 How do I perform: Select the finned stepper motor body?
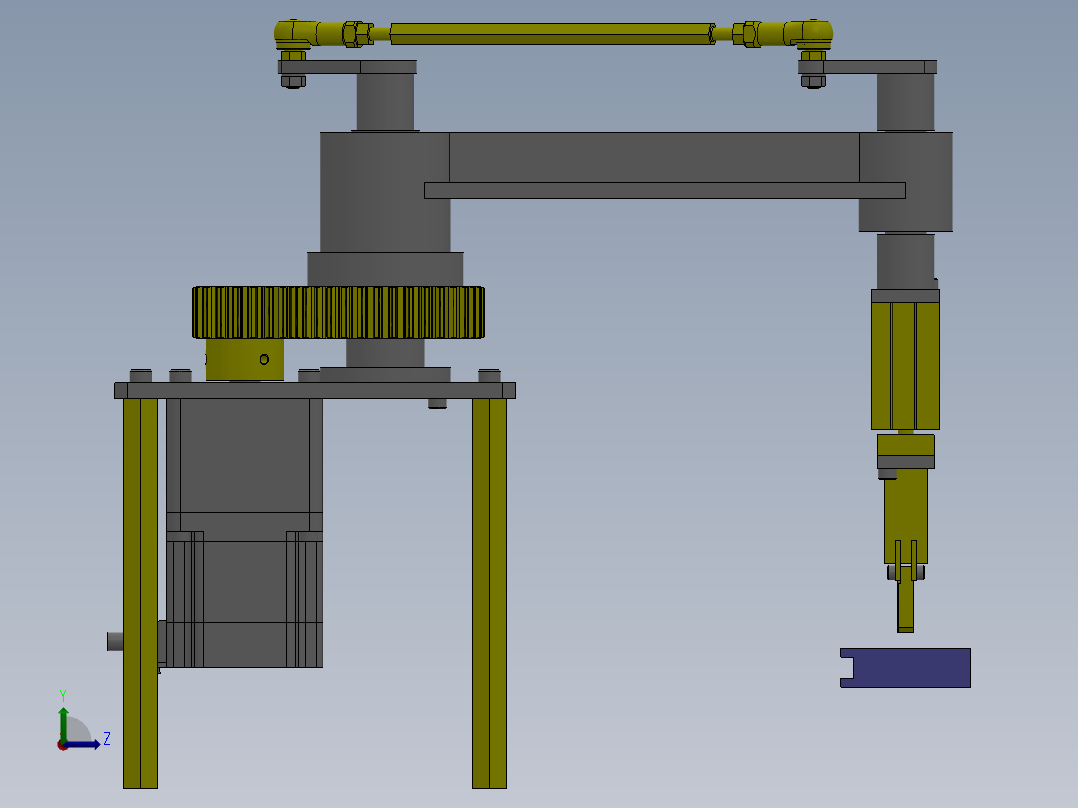pyautogui.click(x=244, y=598)
